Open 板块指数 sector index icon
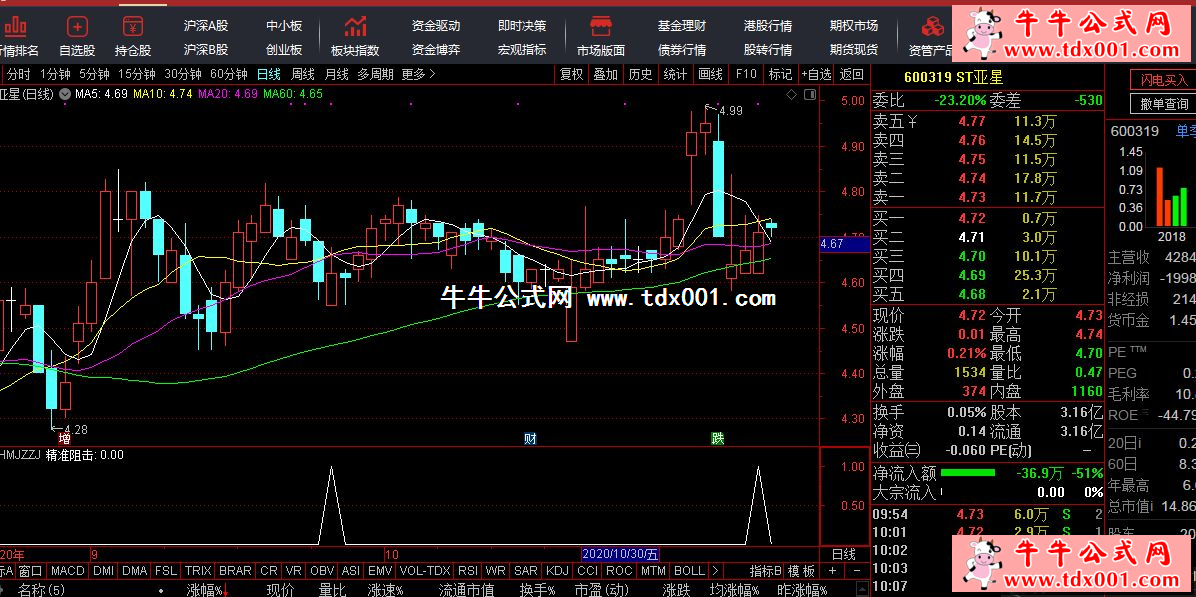 pos(355,36)
